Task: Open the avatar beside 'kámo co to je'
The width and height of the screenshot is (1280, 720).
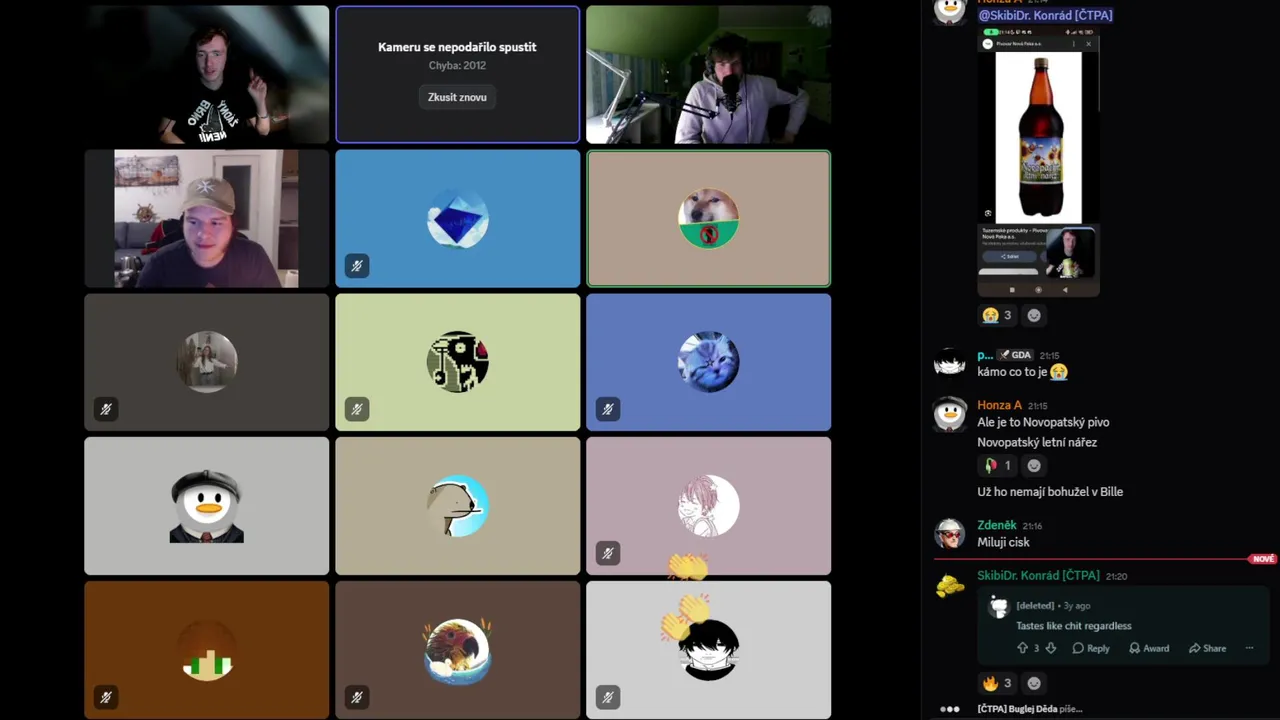Action: tap(949, 363)
